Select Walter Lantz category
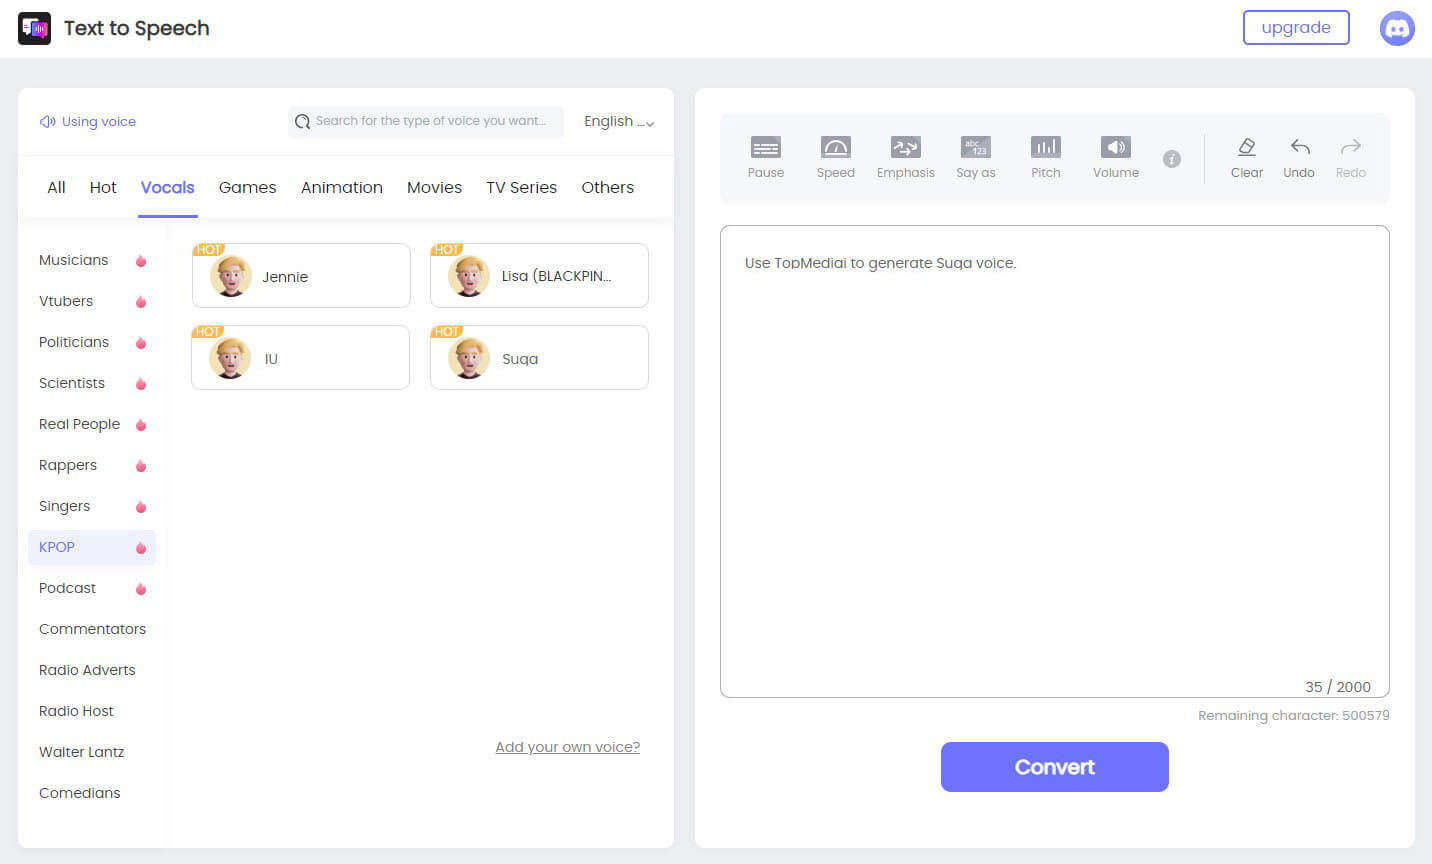The width and height of the screenshot is (1432, 864). point(81,752)
